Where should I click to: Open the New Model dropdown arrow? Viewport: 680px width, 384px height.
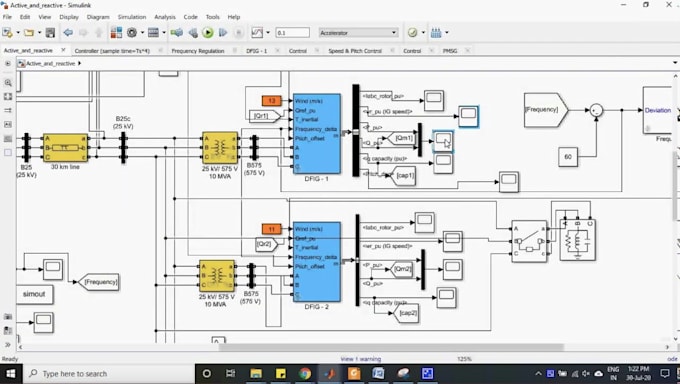tap(18, 33)
